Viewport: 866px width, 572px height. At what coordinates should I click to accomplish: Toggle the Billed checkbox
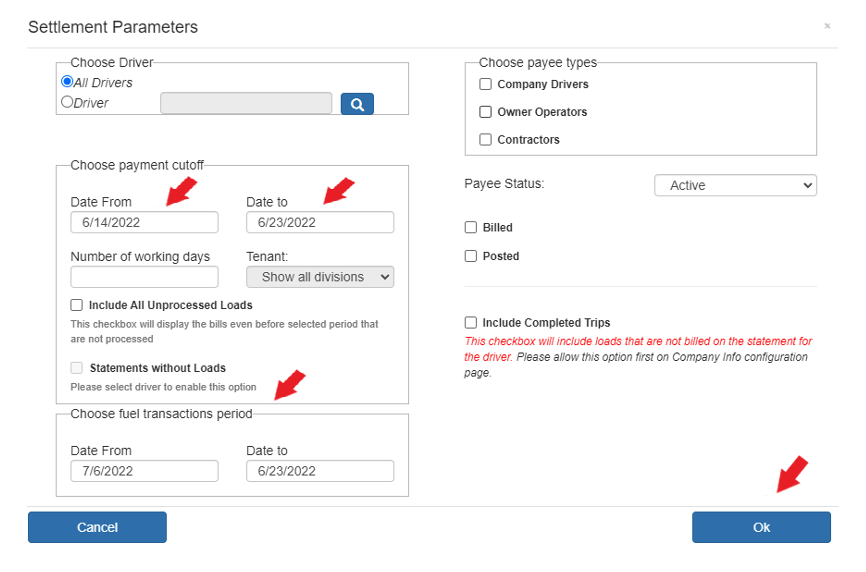coord(471,227)
